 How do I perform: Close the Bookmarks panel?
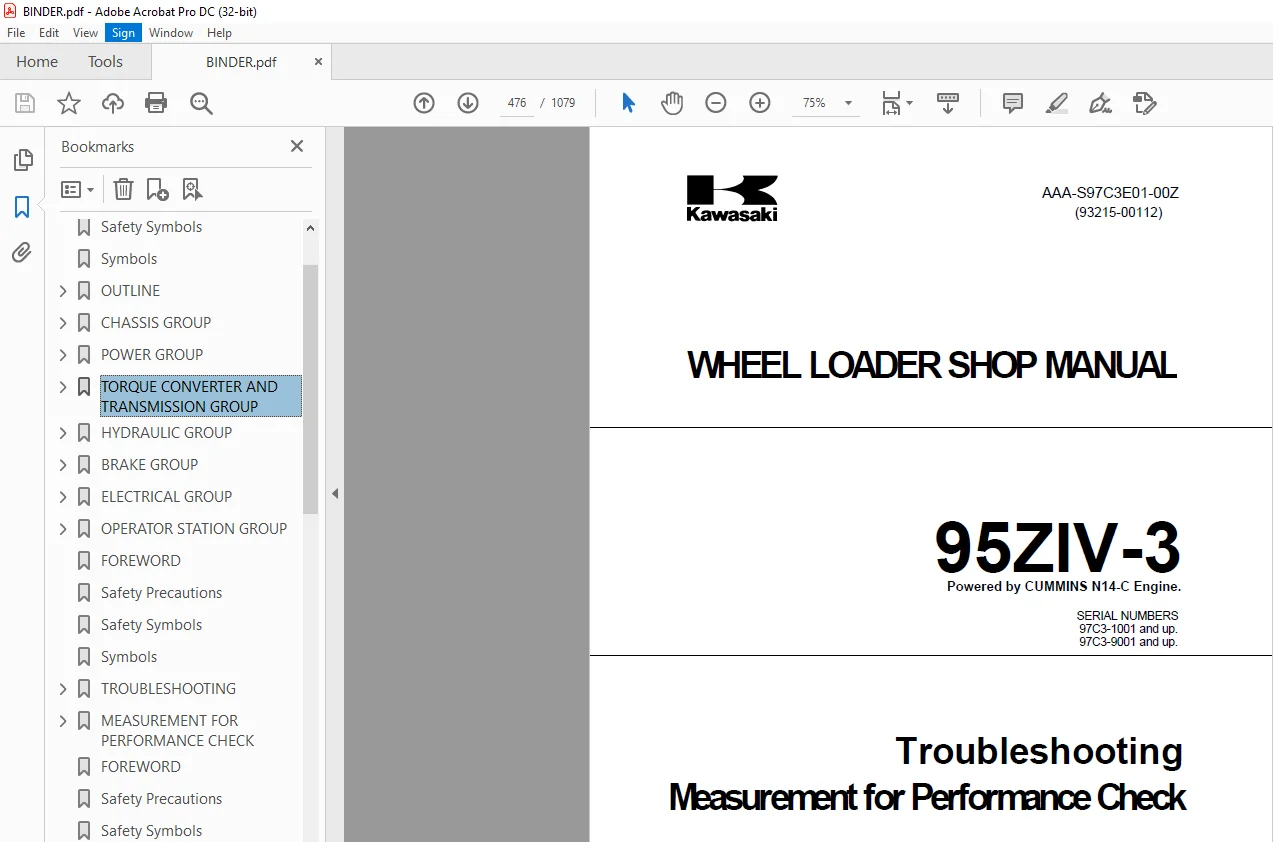point(297,146)
